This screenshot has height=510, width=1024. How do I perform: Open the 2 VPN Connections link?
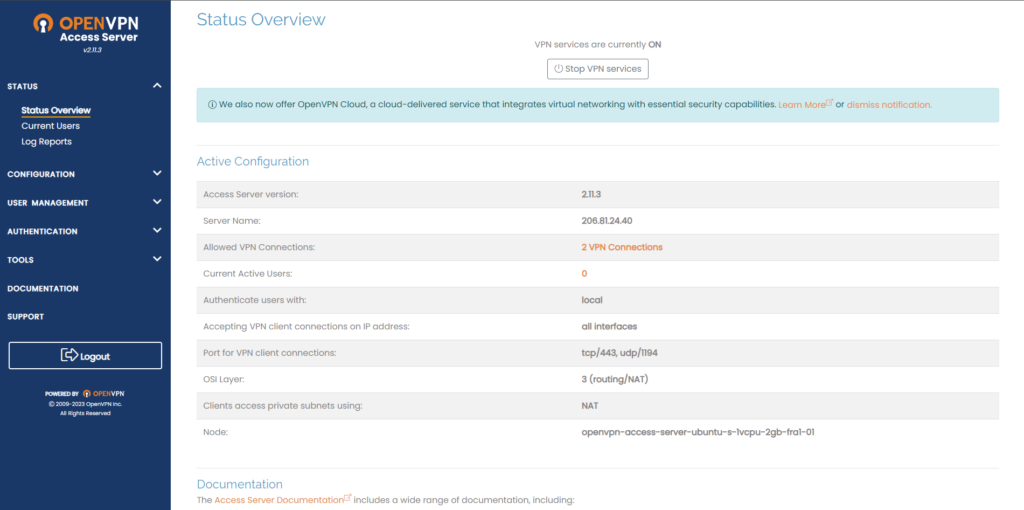(x=621, y=247)
